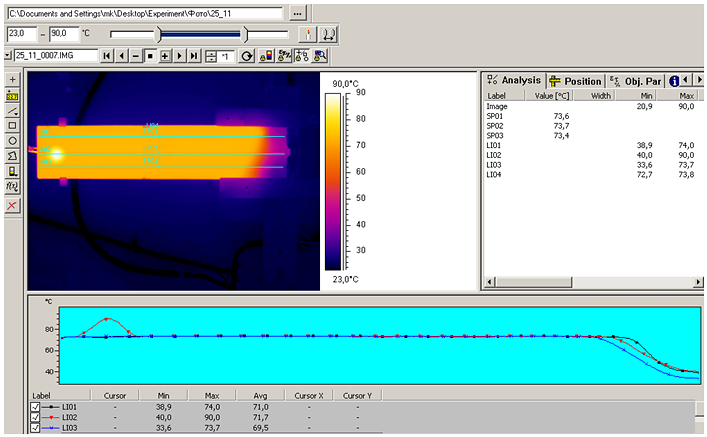The image size is (707, 437).
Task: Toggle the LI01 line checkbox
Action: click(x=37, y=407)
